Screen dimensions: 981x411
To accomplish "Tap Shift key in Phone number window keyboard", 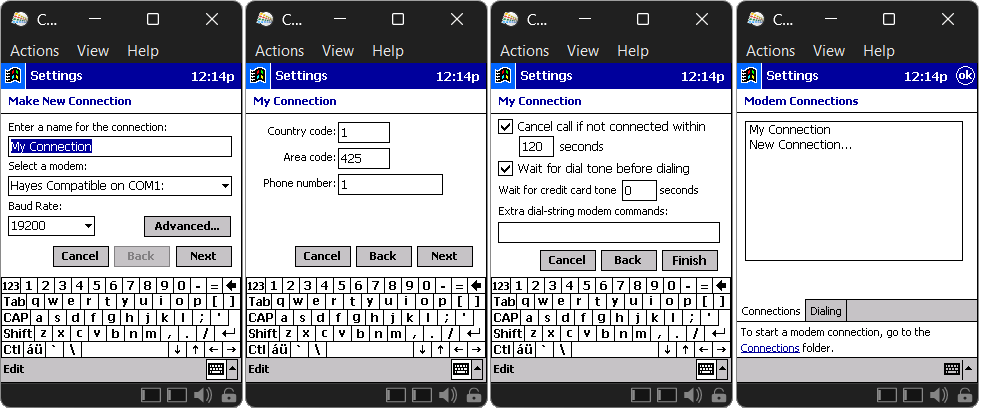I will pyautogui.click(x=263, y=333).
